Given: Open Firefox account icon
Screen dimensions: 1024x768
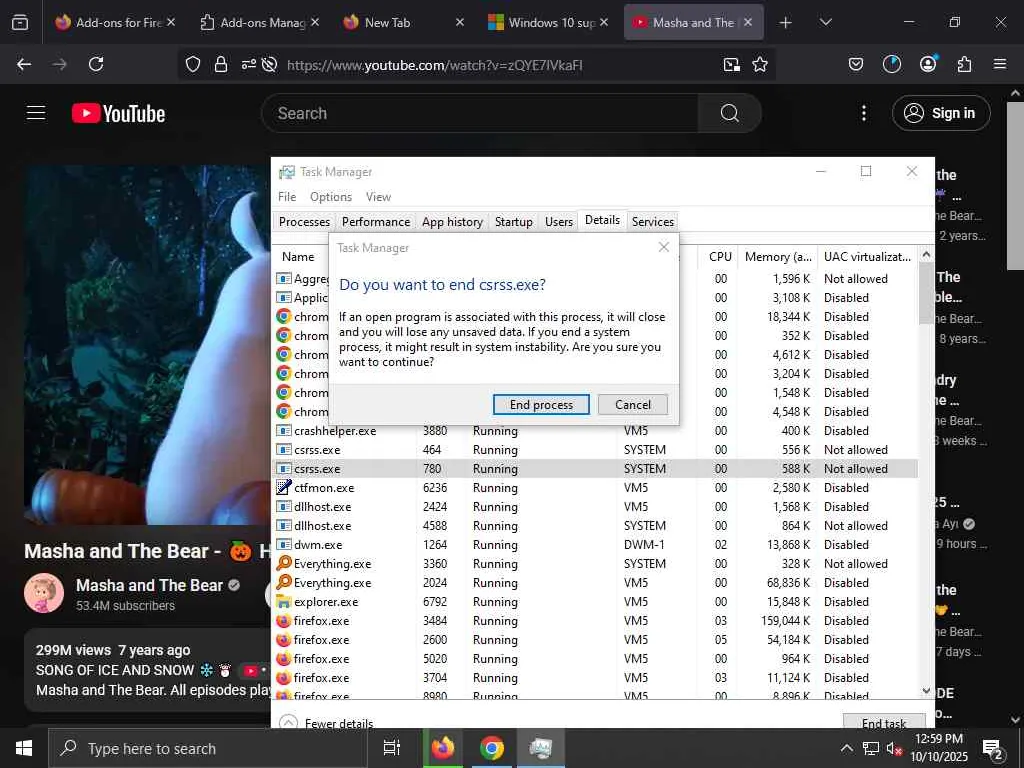Looking at the screenshot, I should [x=928, y=63].
